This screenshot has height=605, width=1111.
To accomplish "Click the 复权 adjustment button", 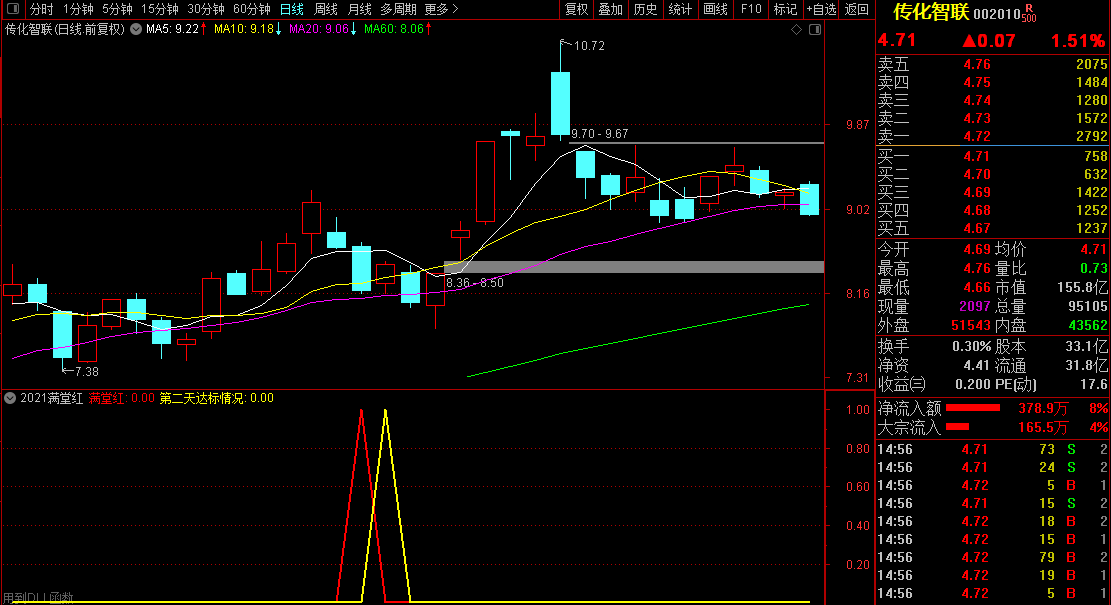I will (x=577, y=9).
